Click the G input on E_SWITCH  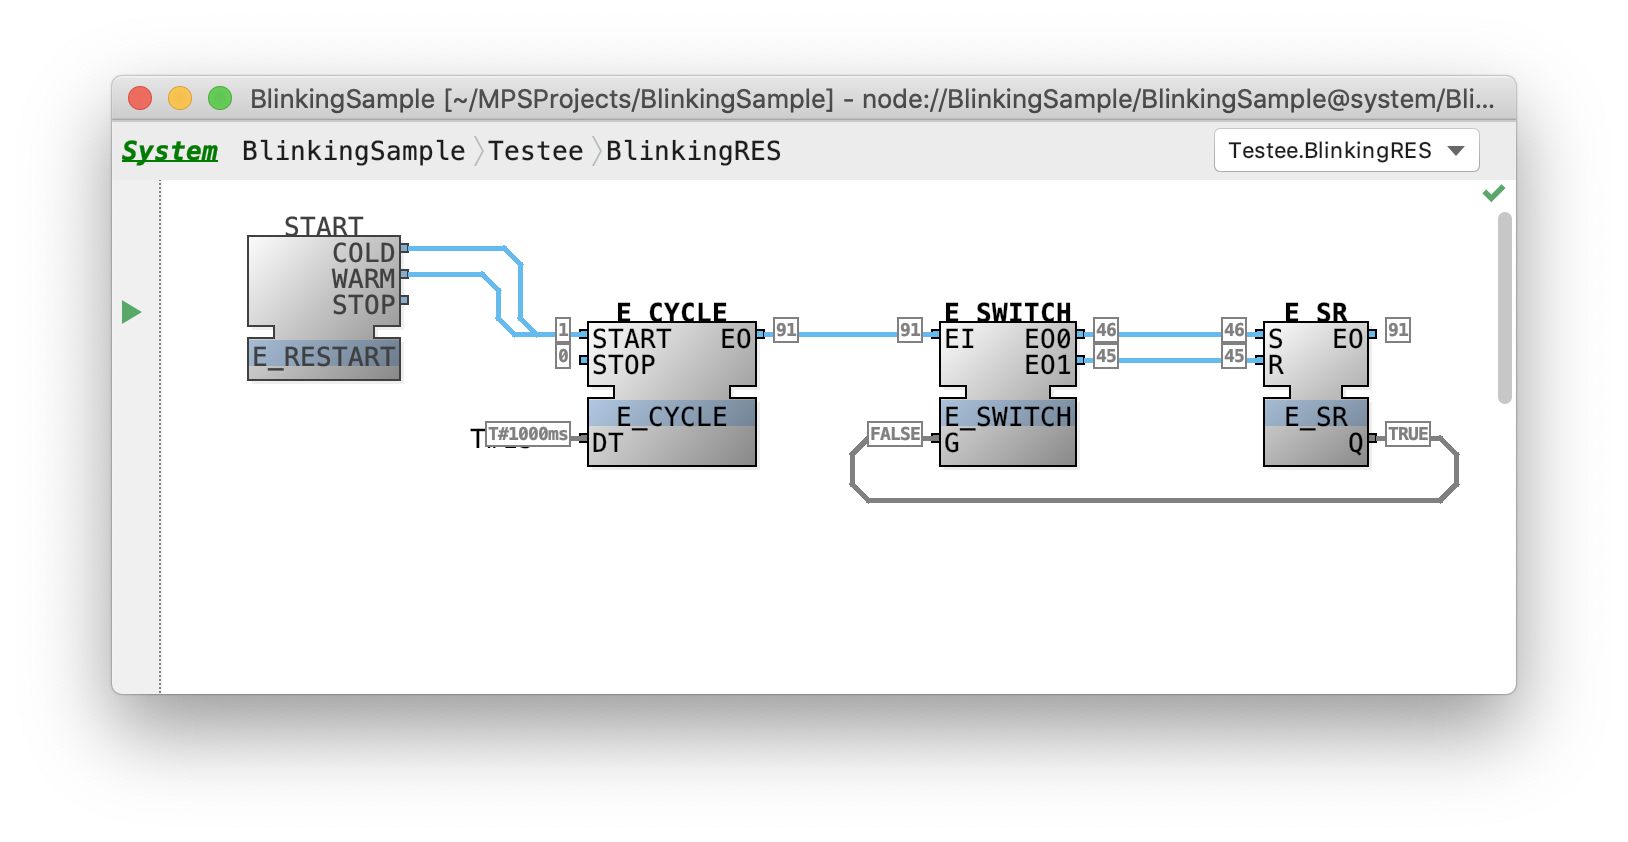[x=952, y=443]
